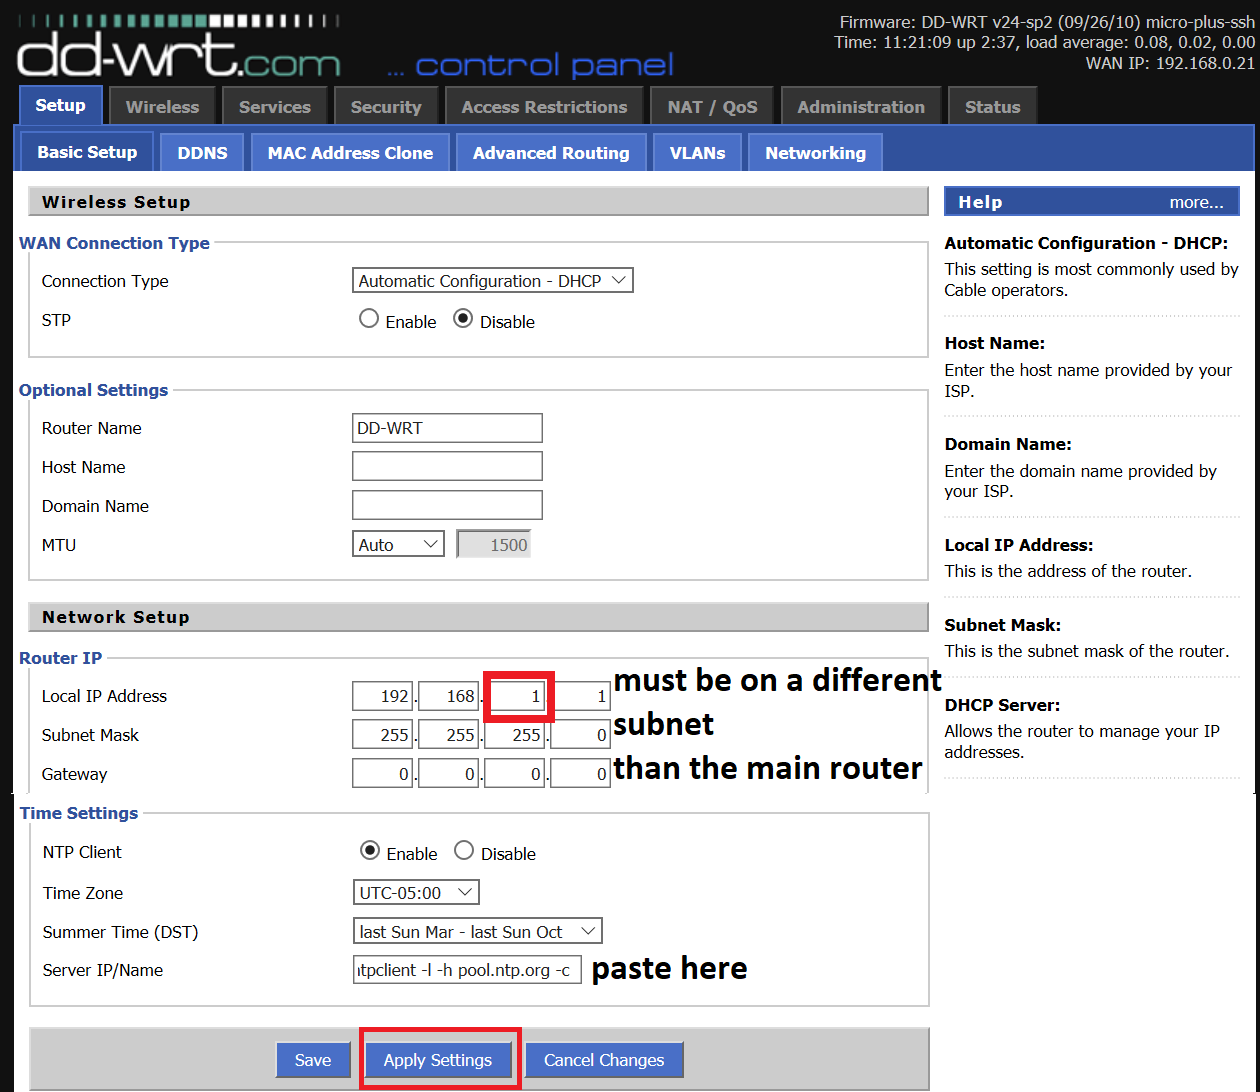This screenshot has width=1260, height=1092.
Task: View the Status tab
Action: [x=992, y=106]
